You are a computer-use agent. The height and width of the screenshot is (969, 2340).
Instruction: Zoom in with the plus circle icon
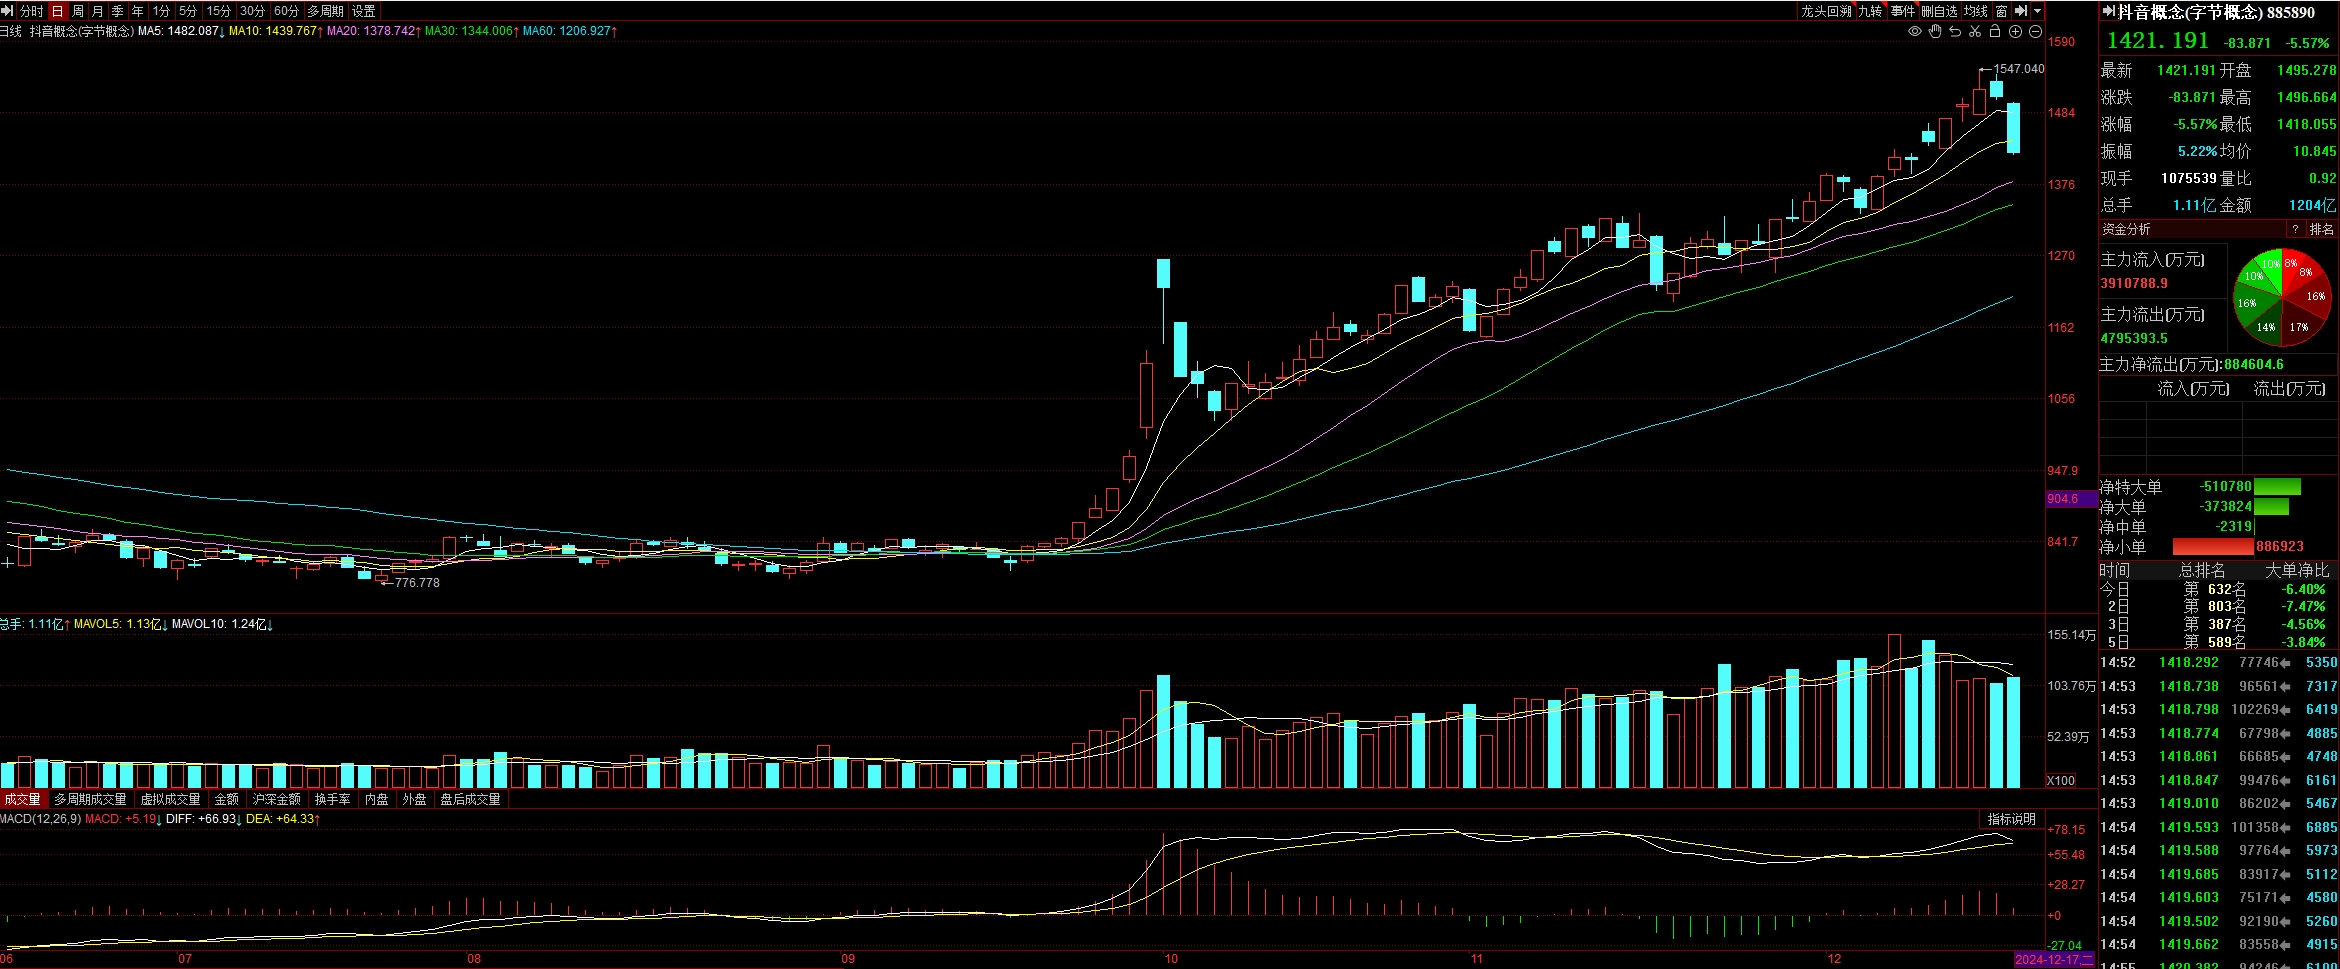click(x=2015, y=32)
